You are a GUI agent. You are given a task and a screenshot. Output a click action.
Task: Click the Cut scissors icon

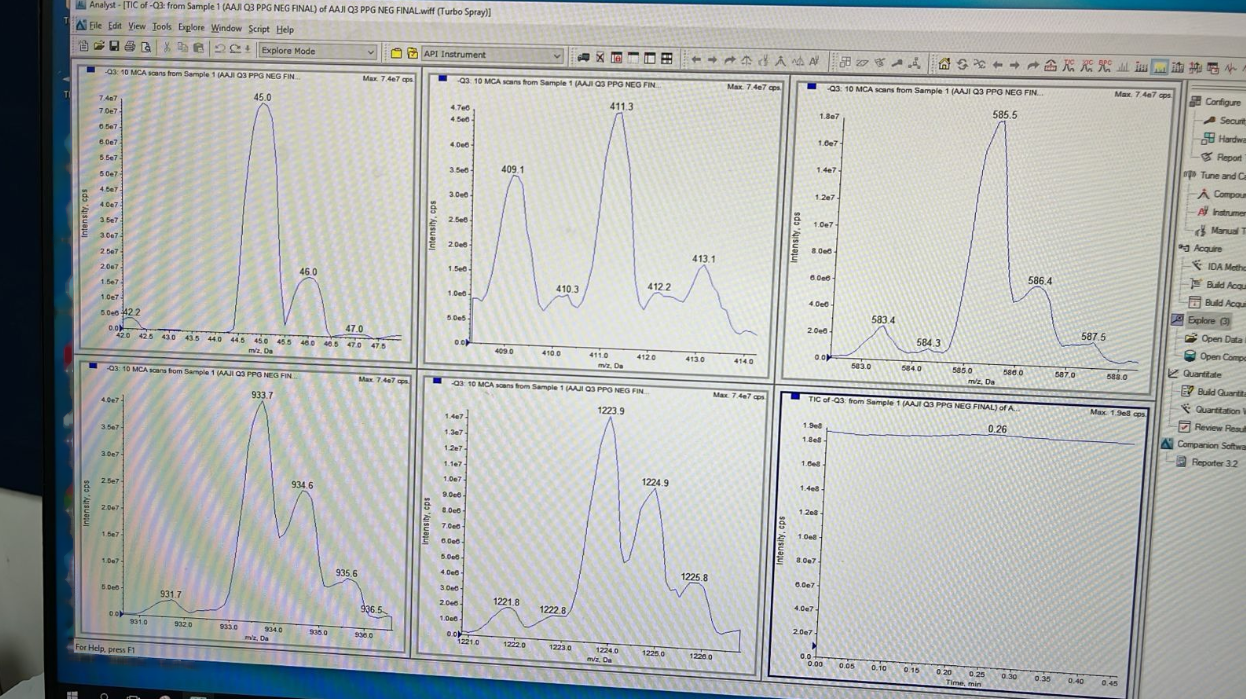[x=166, y=47]
